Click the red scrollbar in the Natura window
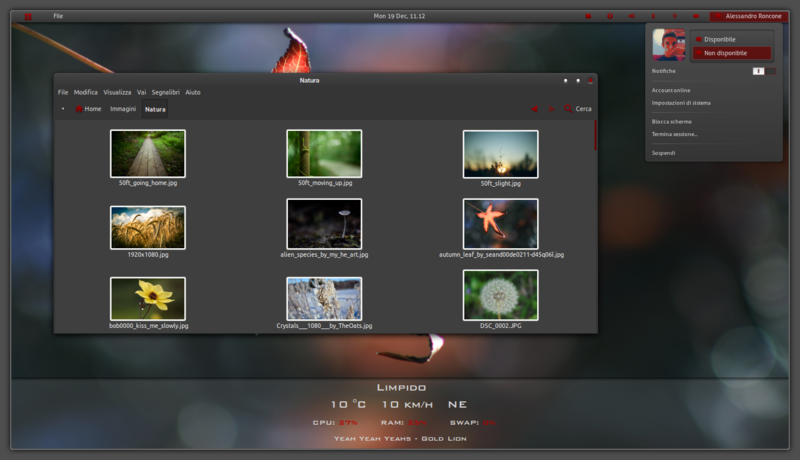Viewport: 800px width, 460px height. [595, 136]
